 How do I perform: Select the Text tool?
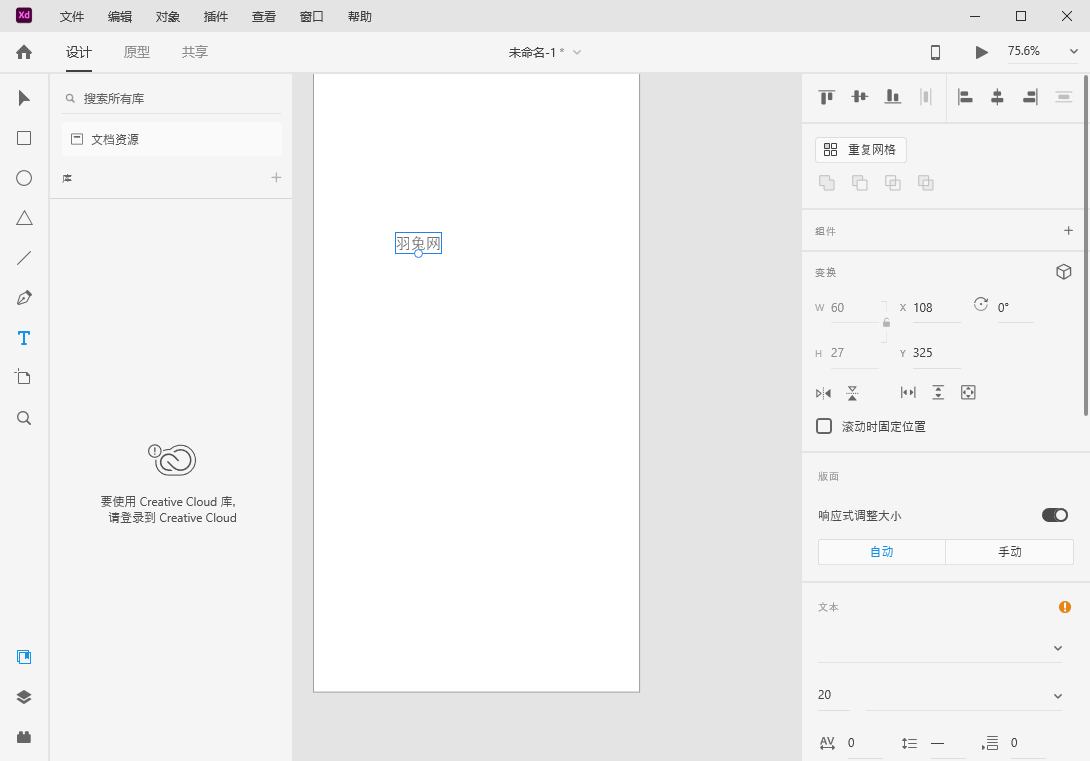click(x=24, y=338)
